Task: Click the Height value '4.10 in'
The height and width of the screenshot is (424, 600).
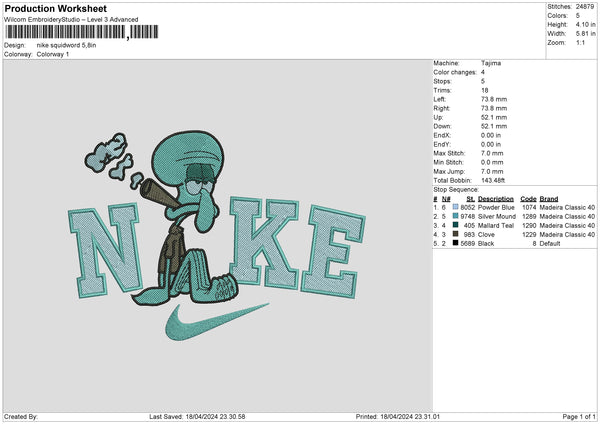Action: (585, 24)
